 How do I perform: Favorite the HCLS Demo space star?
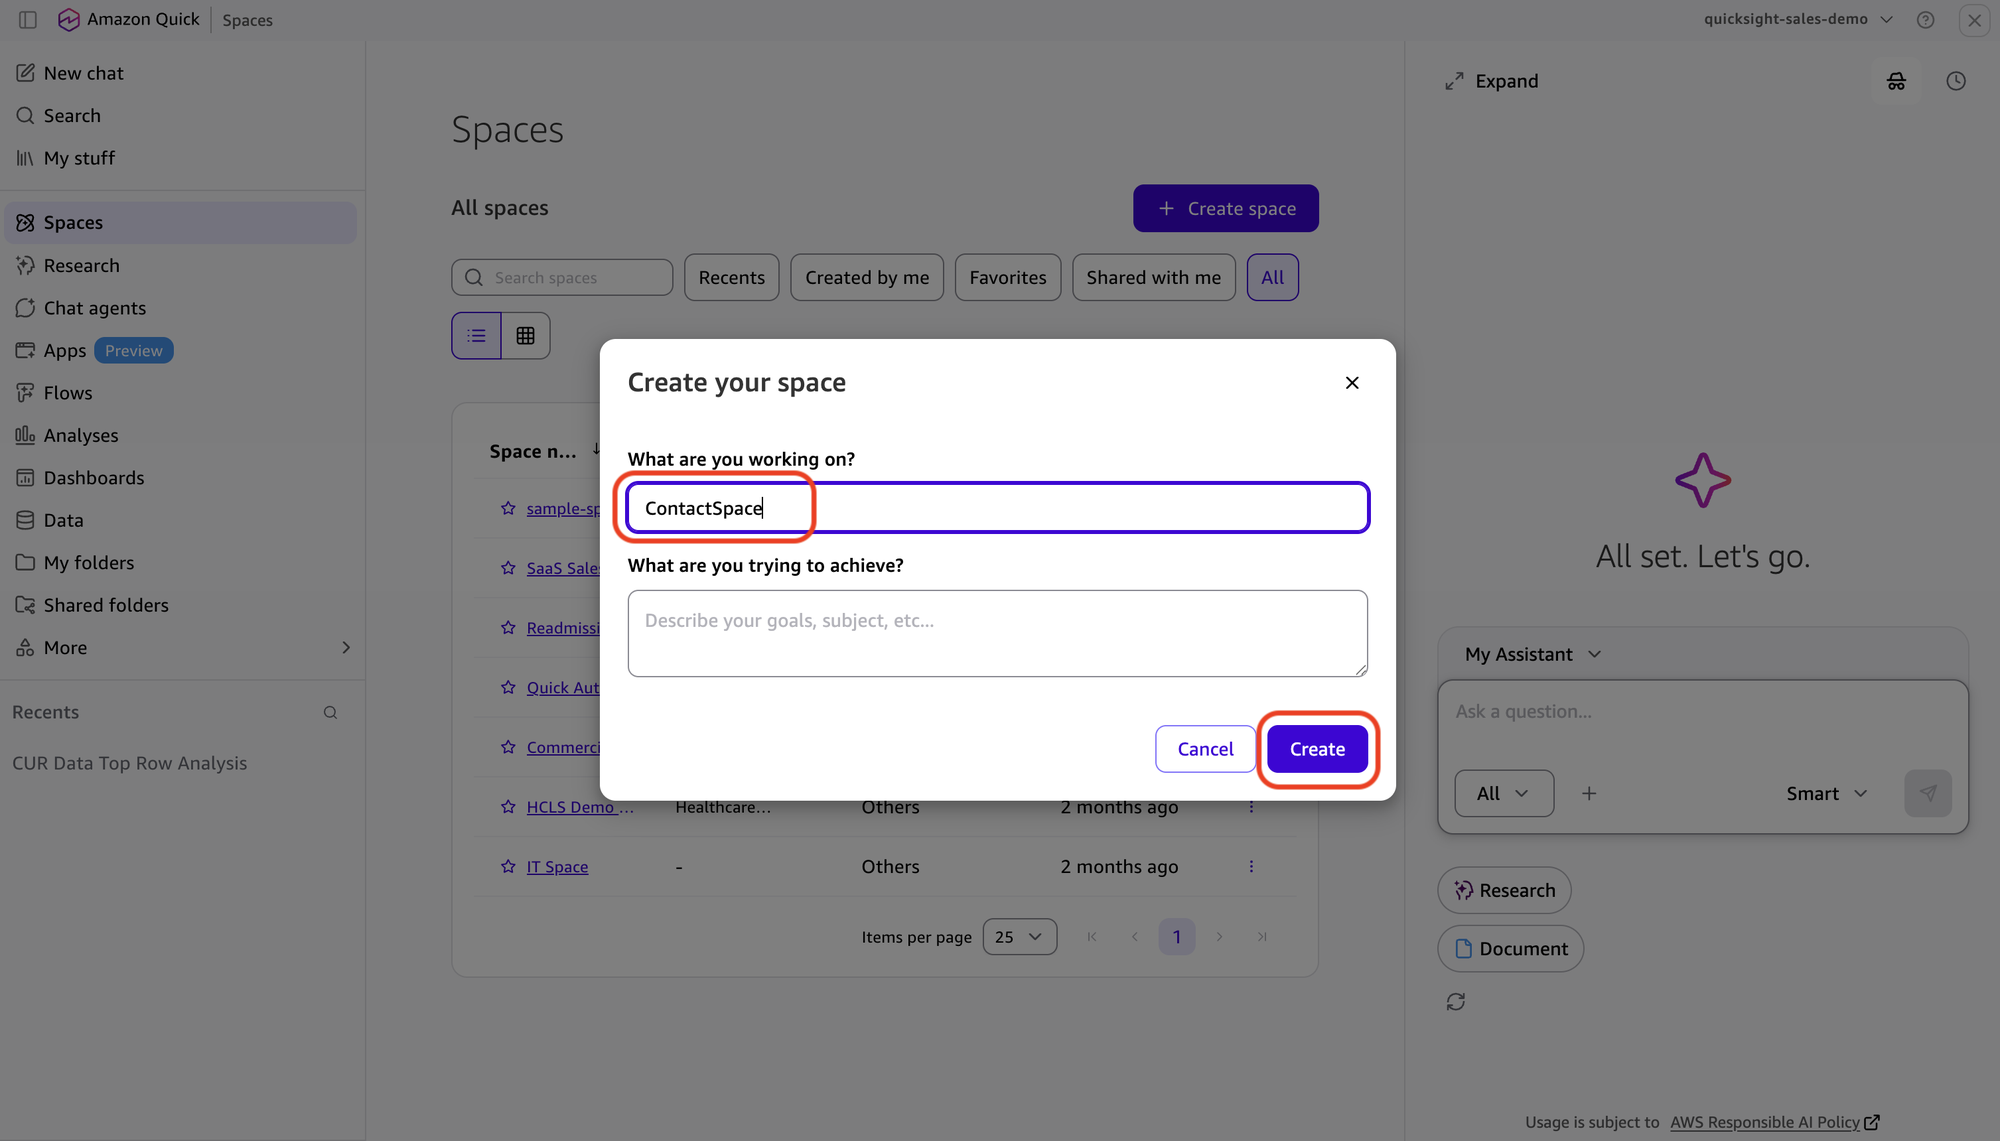(508, 807)
